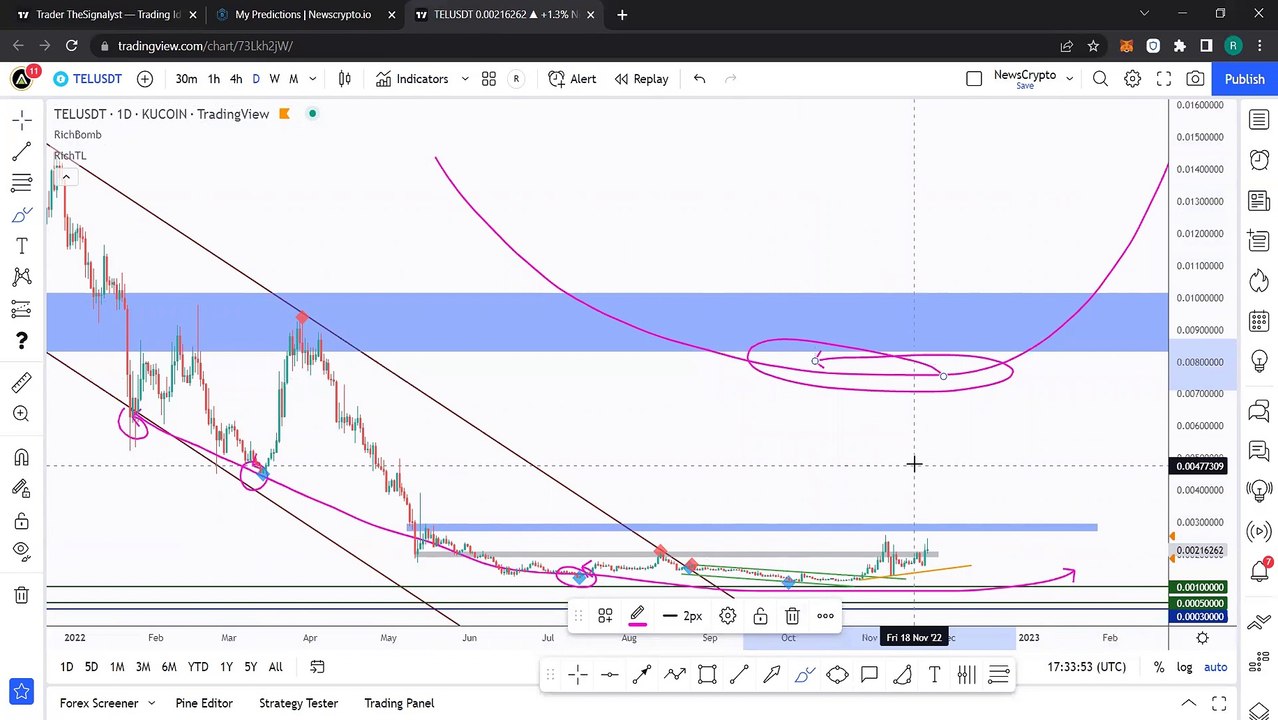Open the go-to-date calendar icon
Image resolution: width=1278 pixels, height=720 pixels.
tap(317, 667)
